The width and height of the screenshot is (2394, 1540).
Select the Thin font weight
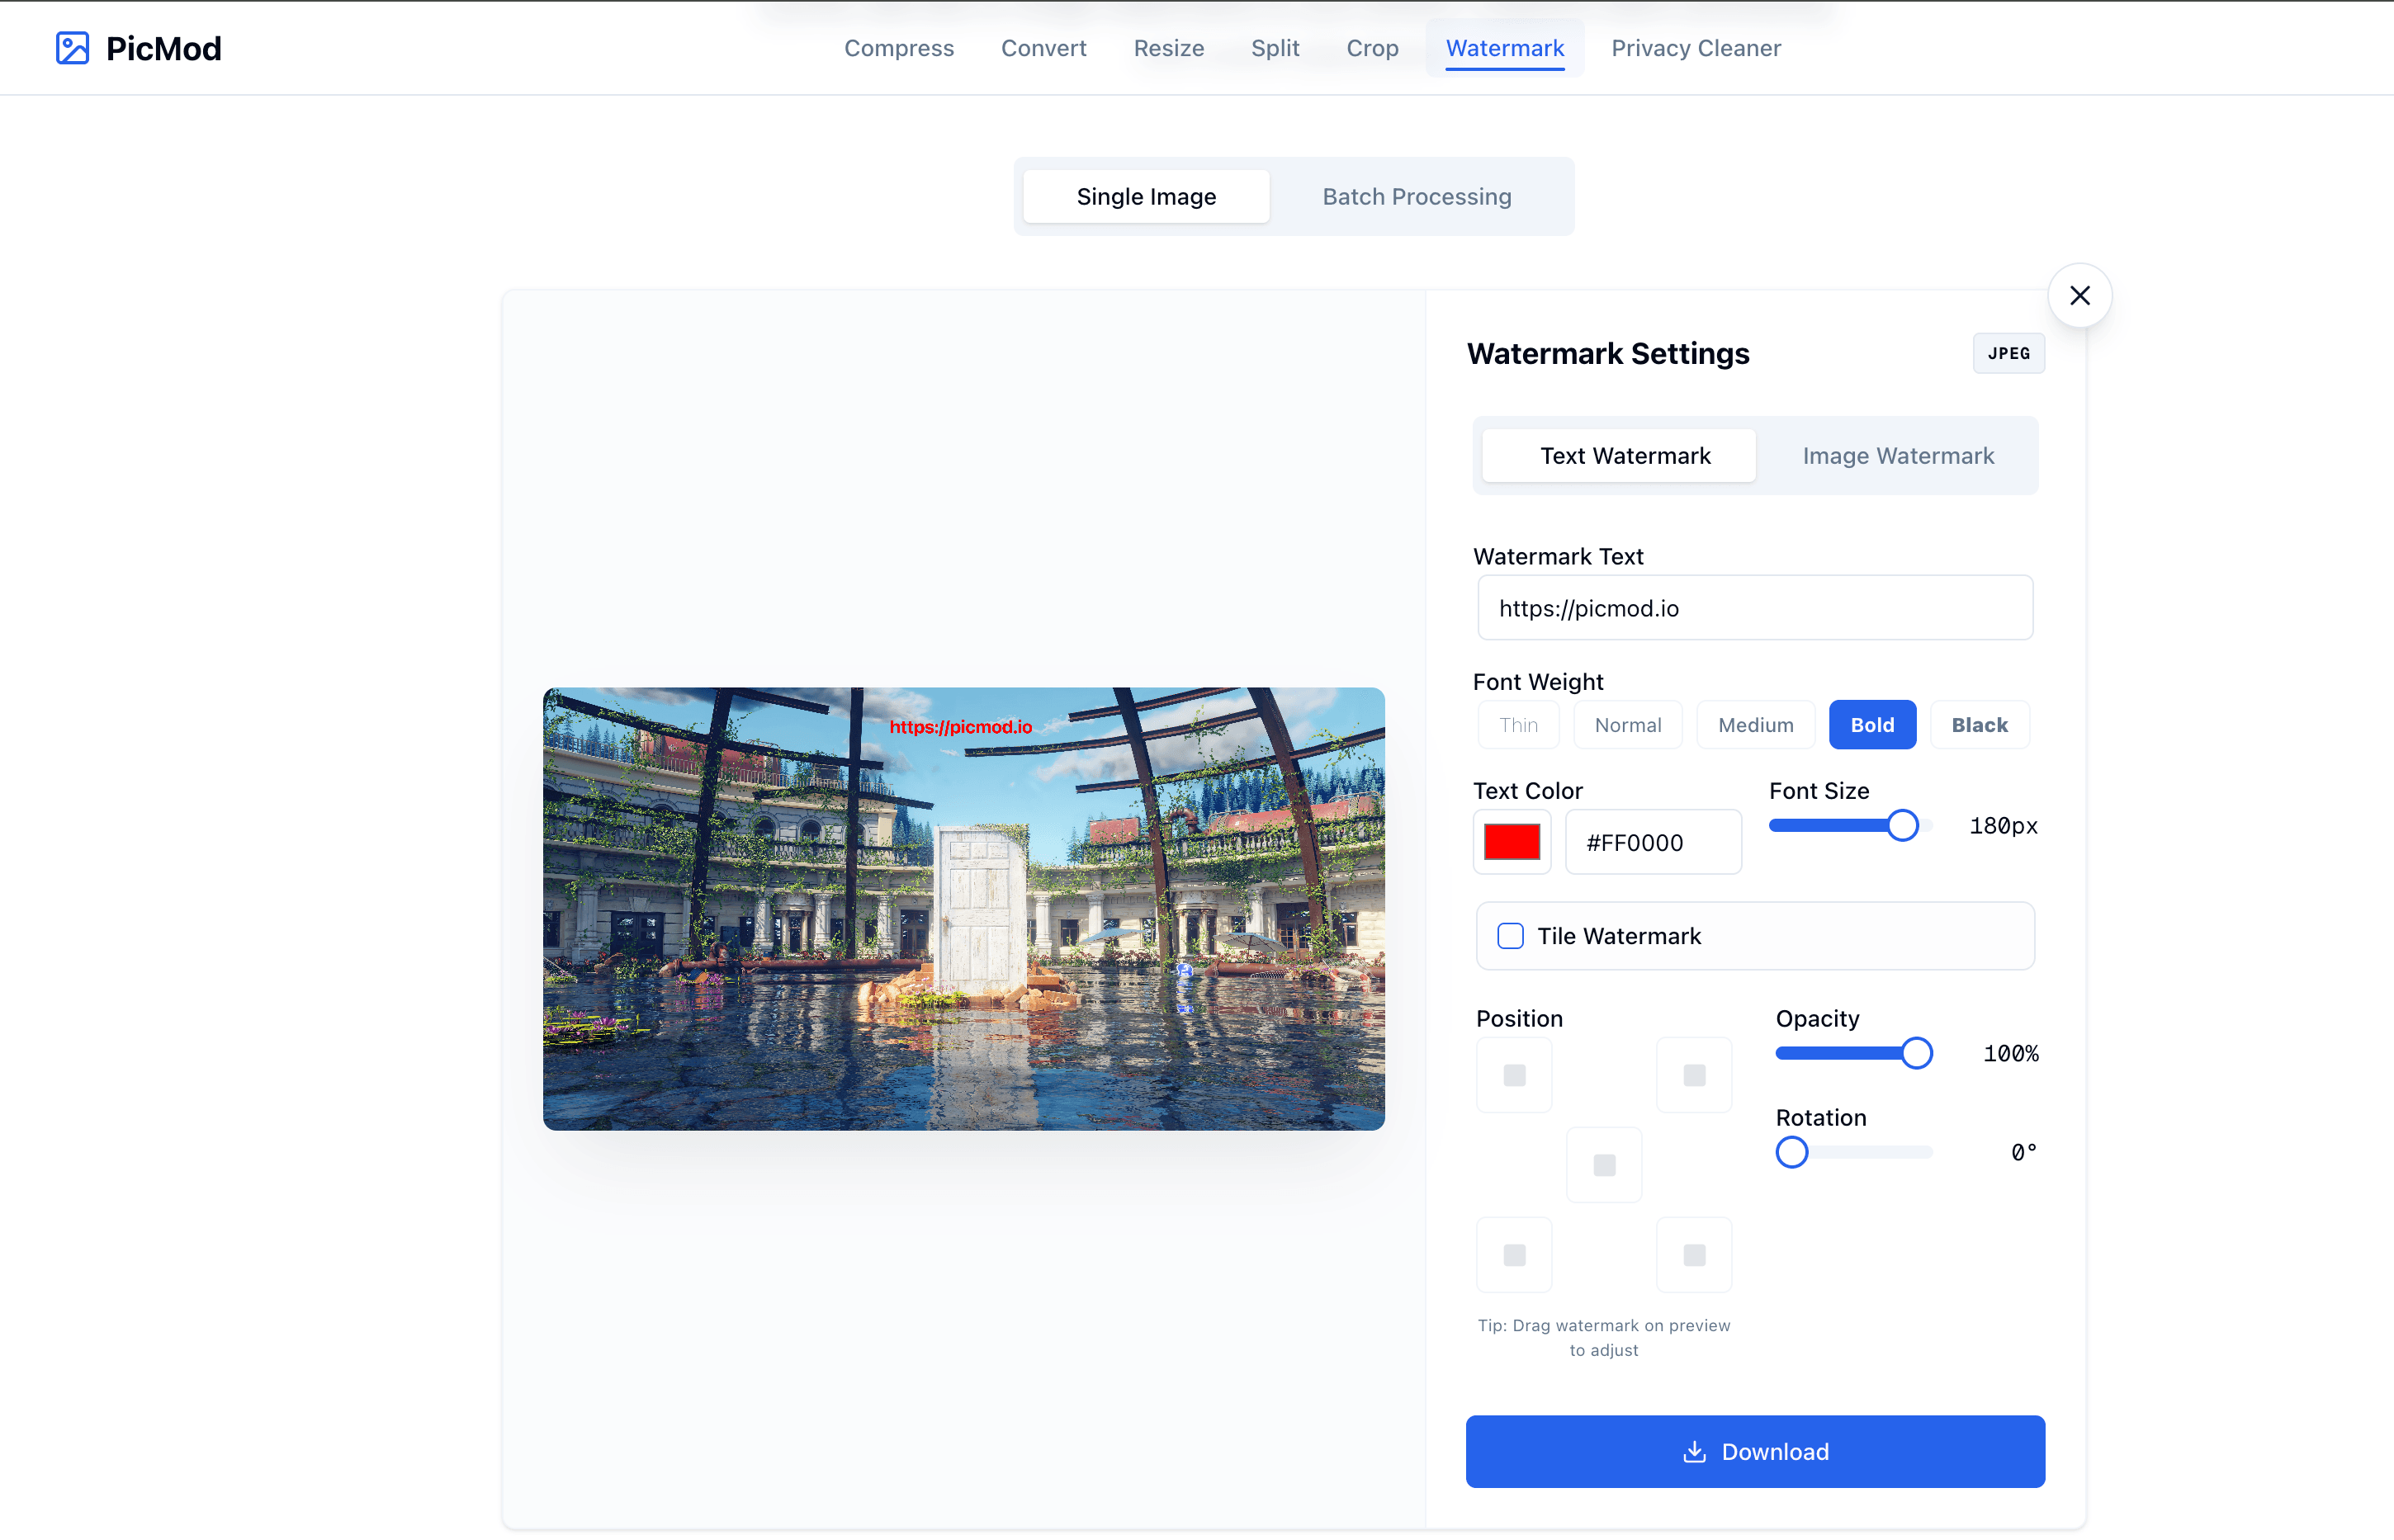(x=1517, y=724)
